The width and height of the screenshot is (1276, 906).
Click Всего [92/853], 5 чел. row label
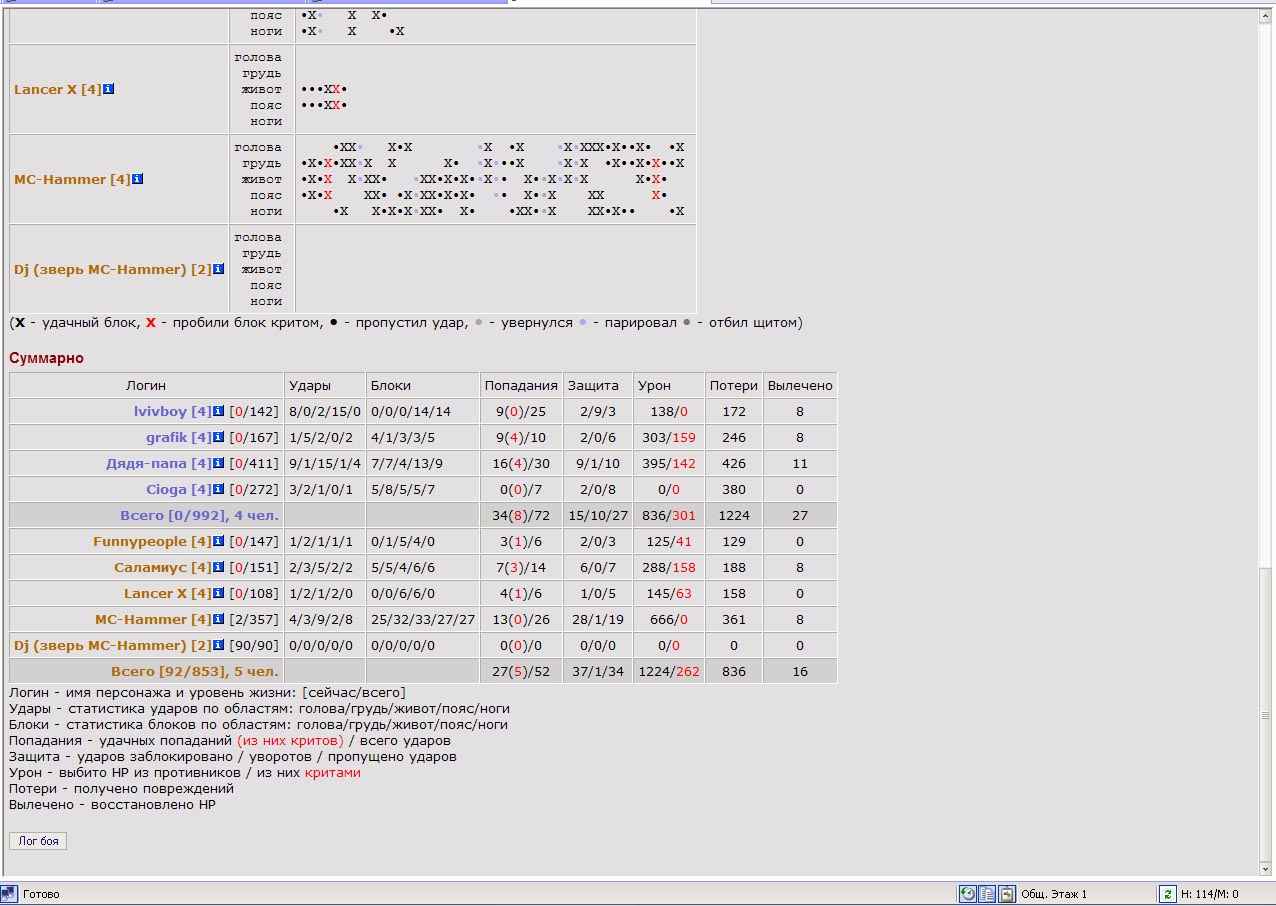click(x=195, y=671)
